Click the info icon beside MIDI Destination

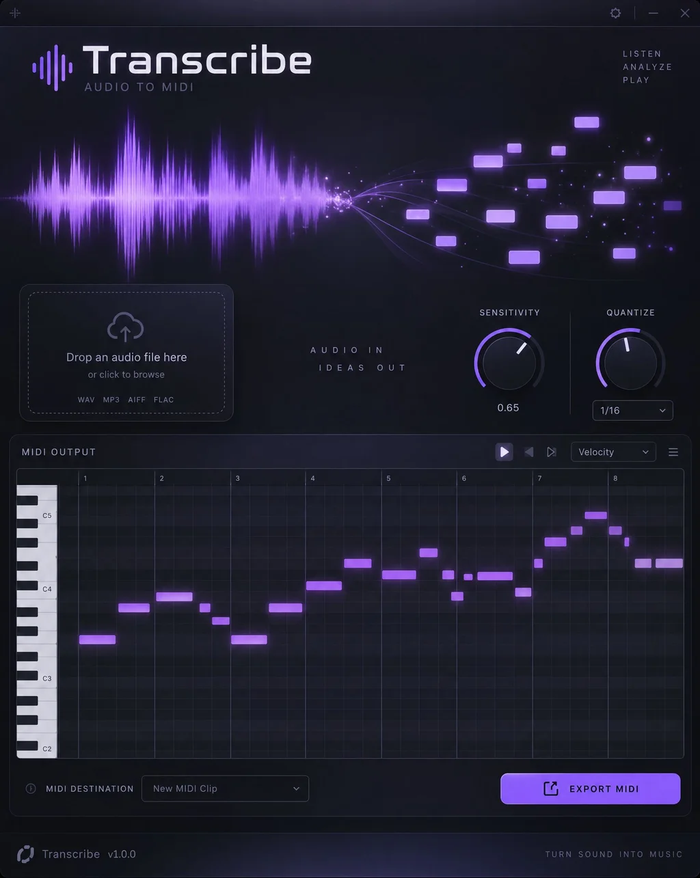click(31, 788)
